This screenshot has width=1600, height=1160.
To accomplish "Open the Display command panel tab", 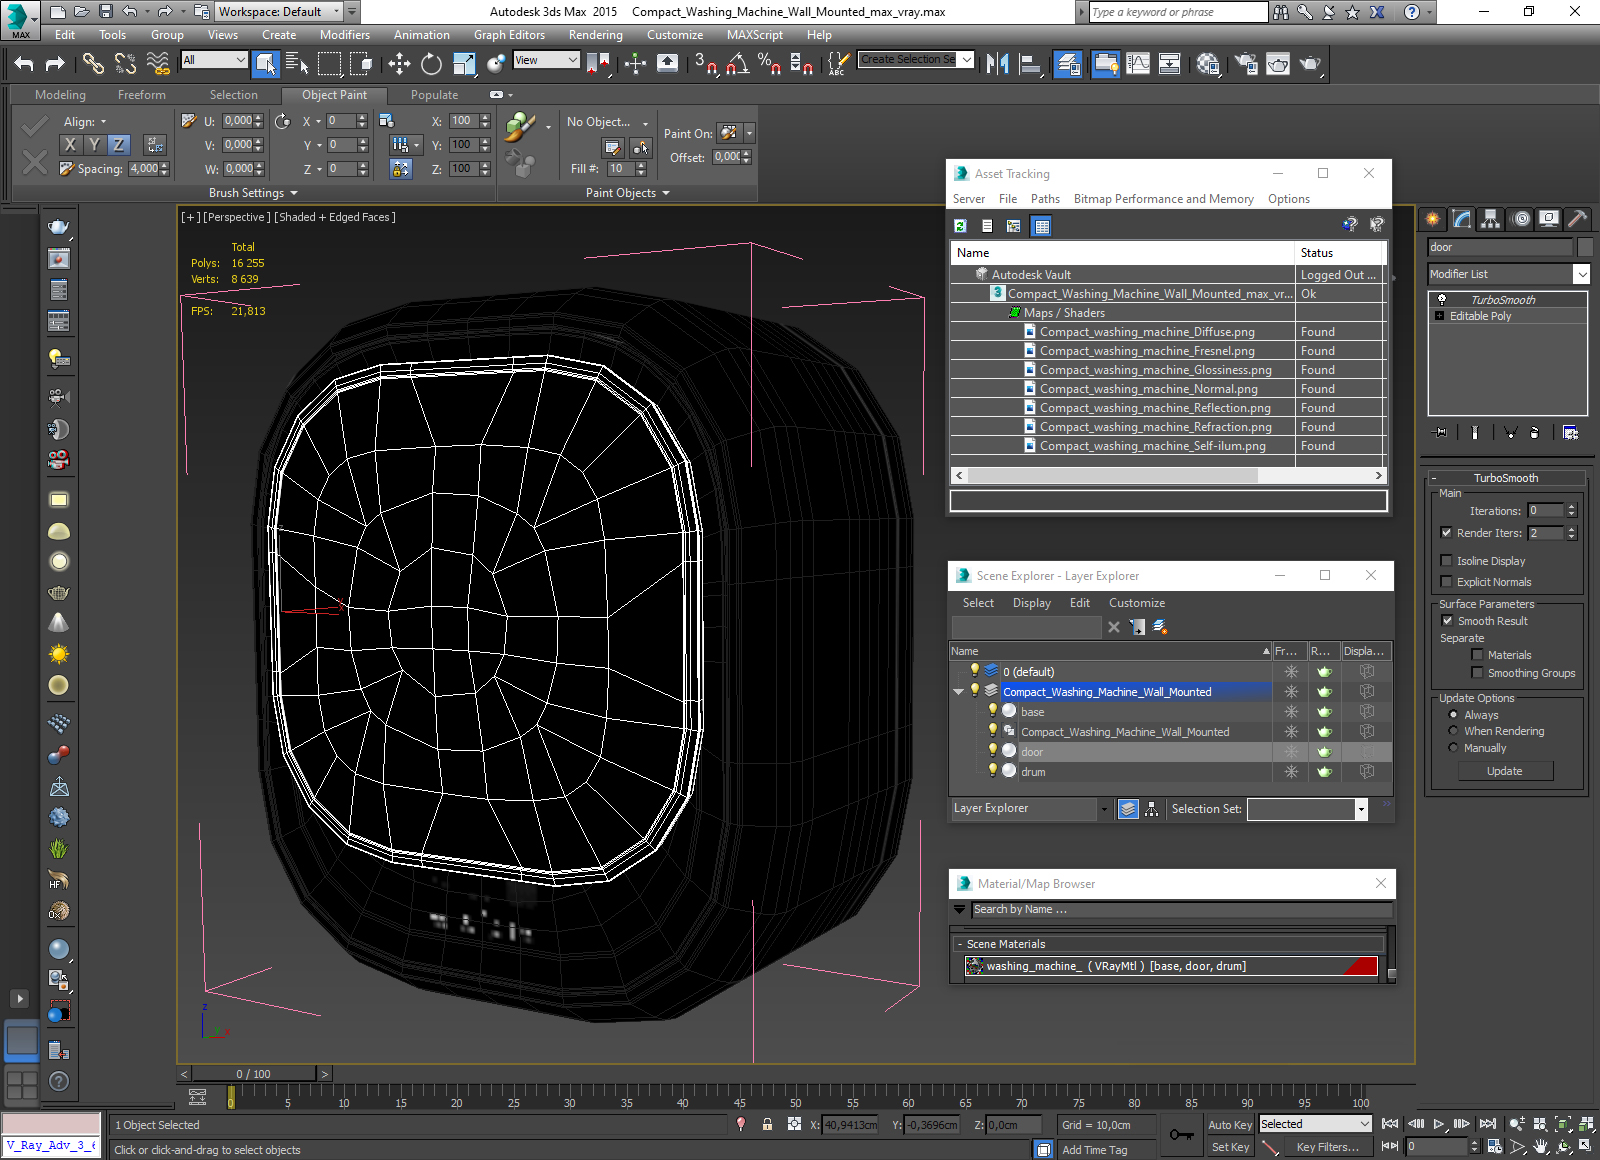I will pyautogui.click(x=1549, y=218).
